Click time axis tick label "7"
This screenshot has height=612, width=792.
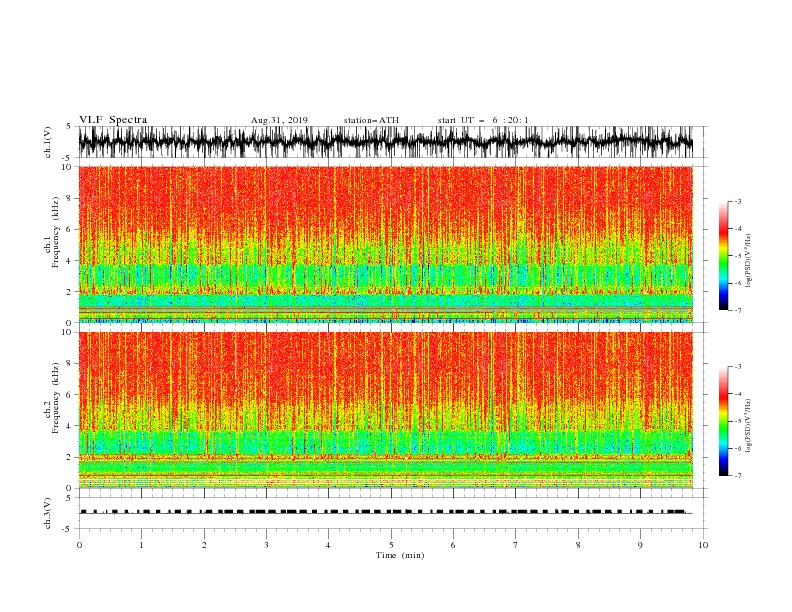[x=516, y=545]
